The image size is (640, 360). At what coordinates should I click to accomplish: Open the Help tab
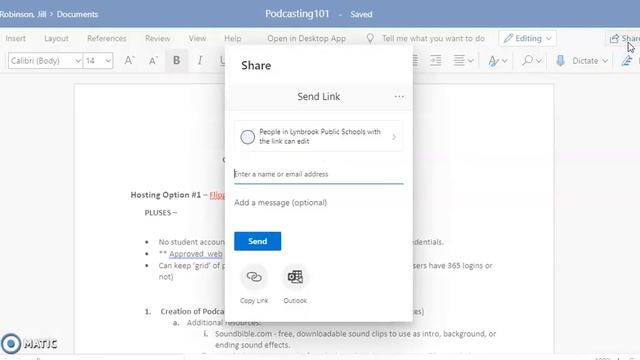point(233,38)
